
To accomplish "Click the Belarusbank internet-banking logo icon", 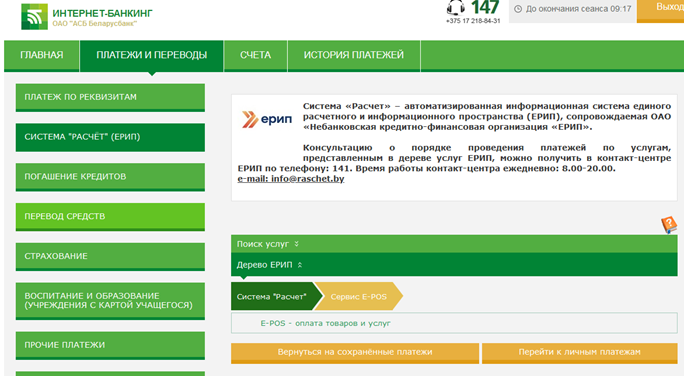I will (x=34, y=17).
